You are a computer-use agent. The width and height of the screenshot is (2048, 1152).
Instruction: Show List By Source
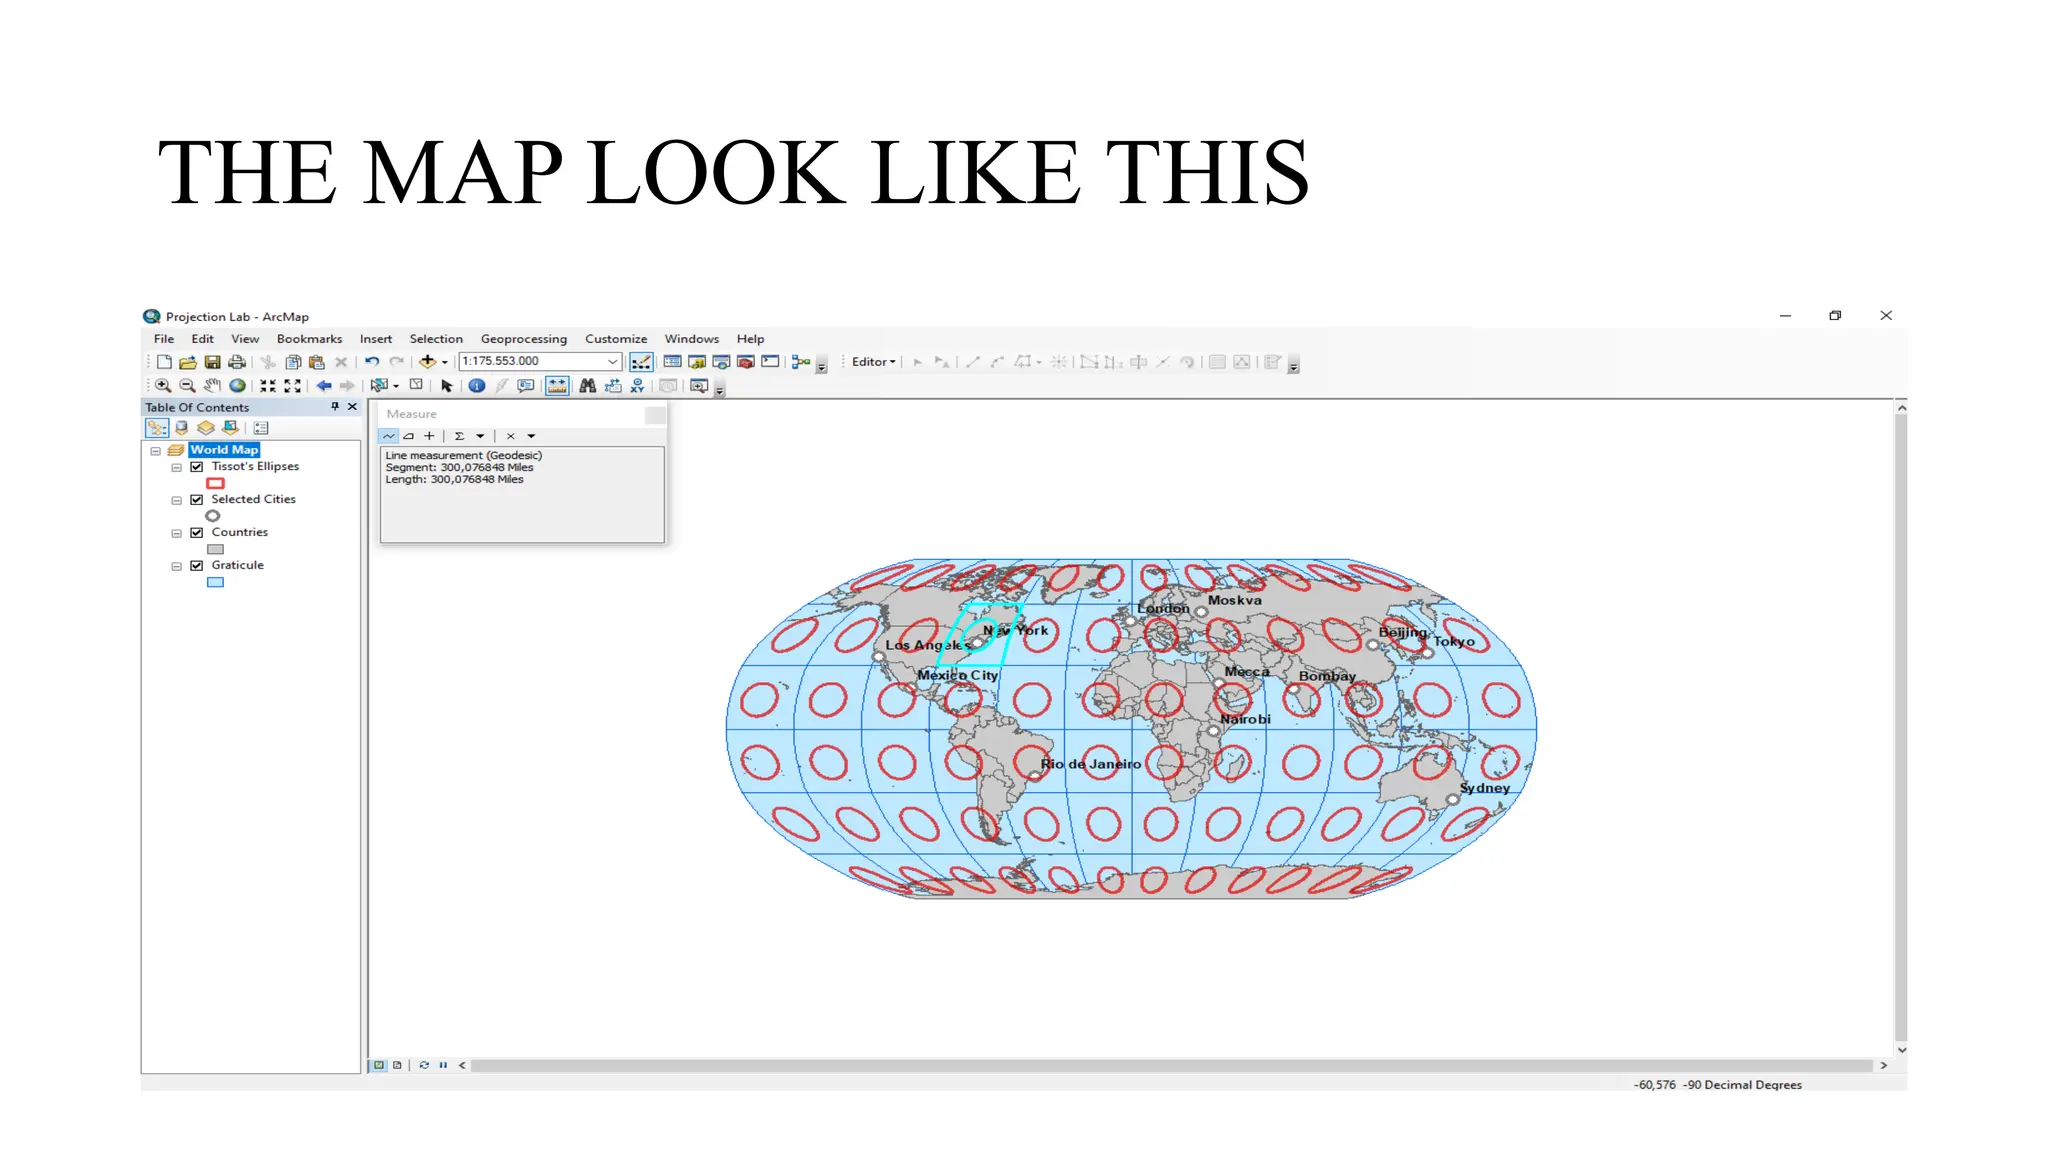point(182,428)
